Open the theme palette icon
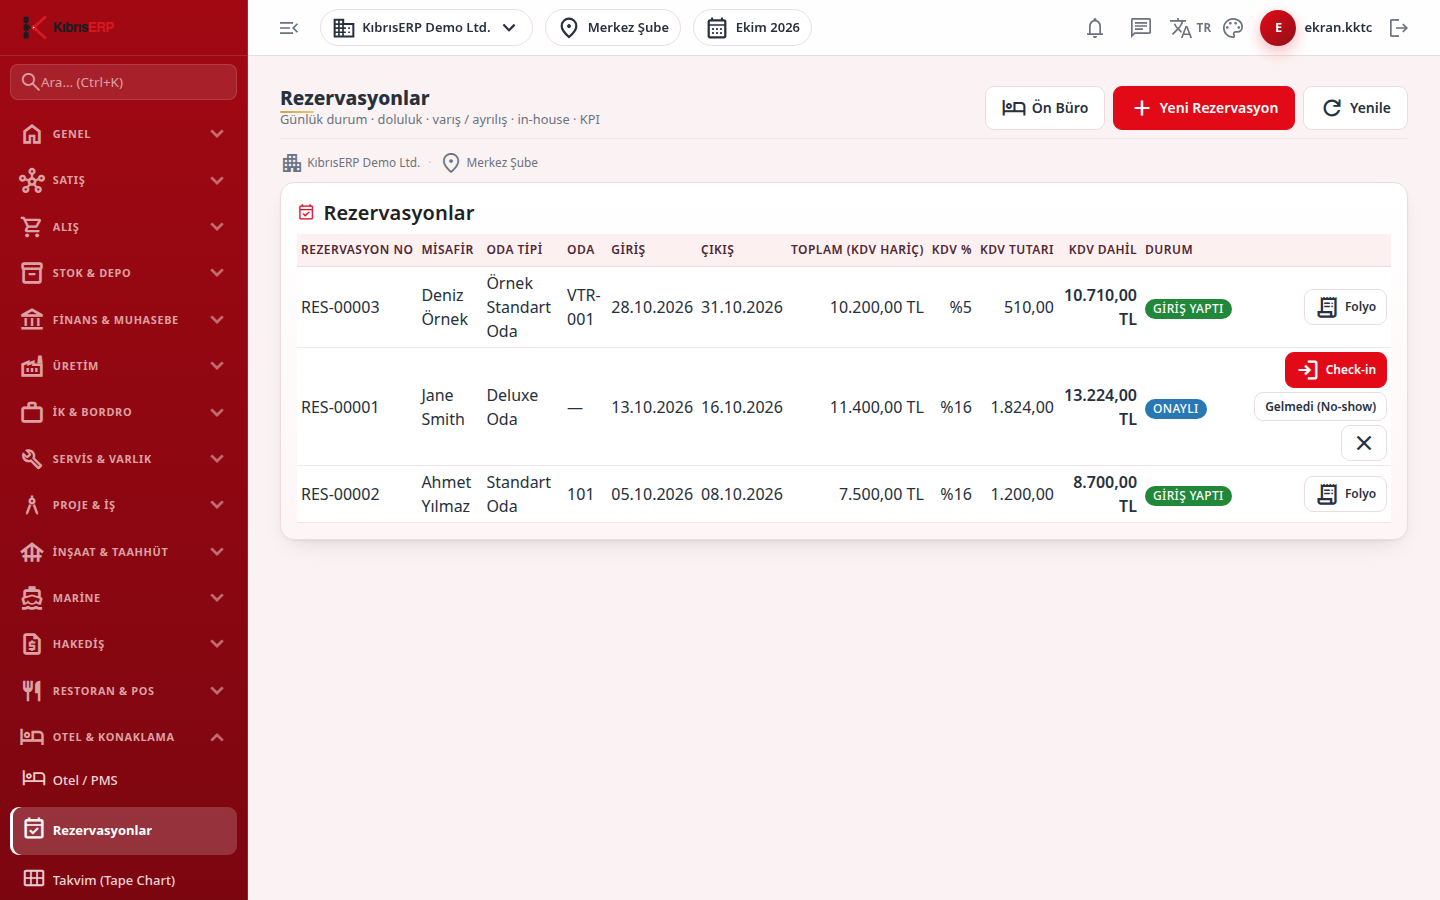The image size is (1440, 900). 1233,28
